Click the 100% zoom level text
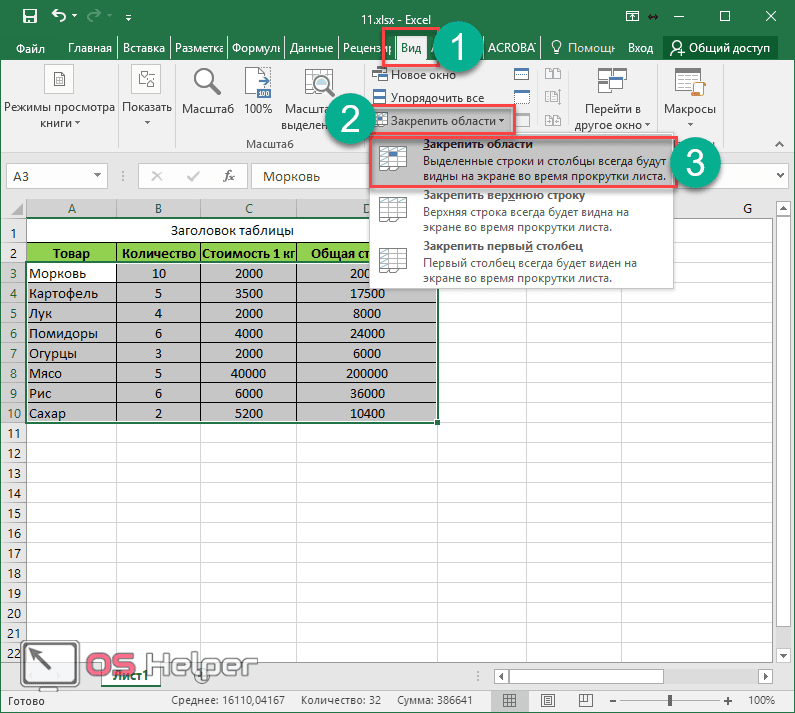Image resolution: width=795 pixels, height=713 pixels. (x=761, y=700)
